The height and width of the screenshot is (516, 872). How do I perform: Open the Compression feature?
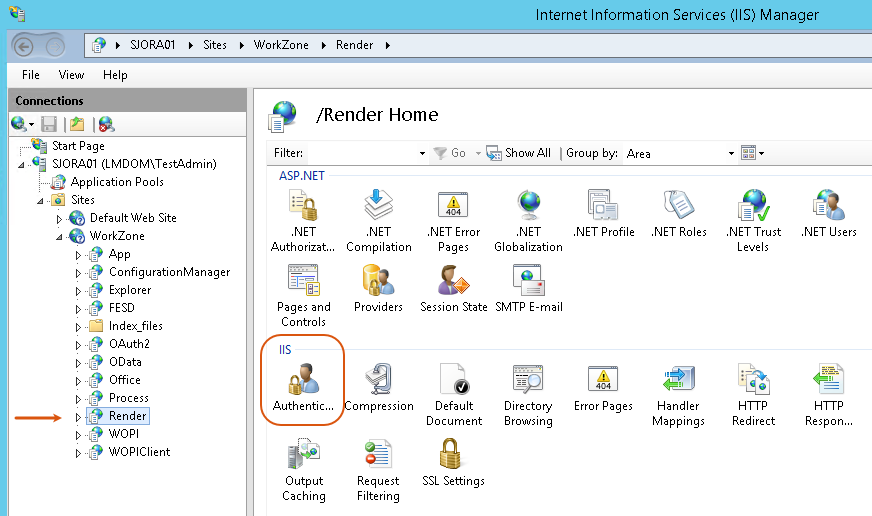pos(379,388)
